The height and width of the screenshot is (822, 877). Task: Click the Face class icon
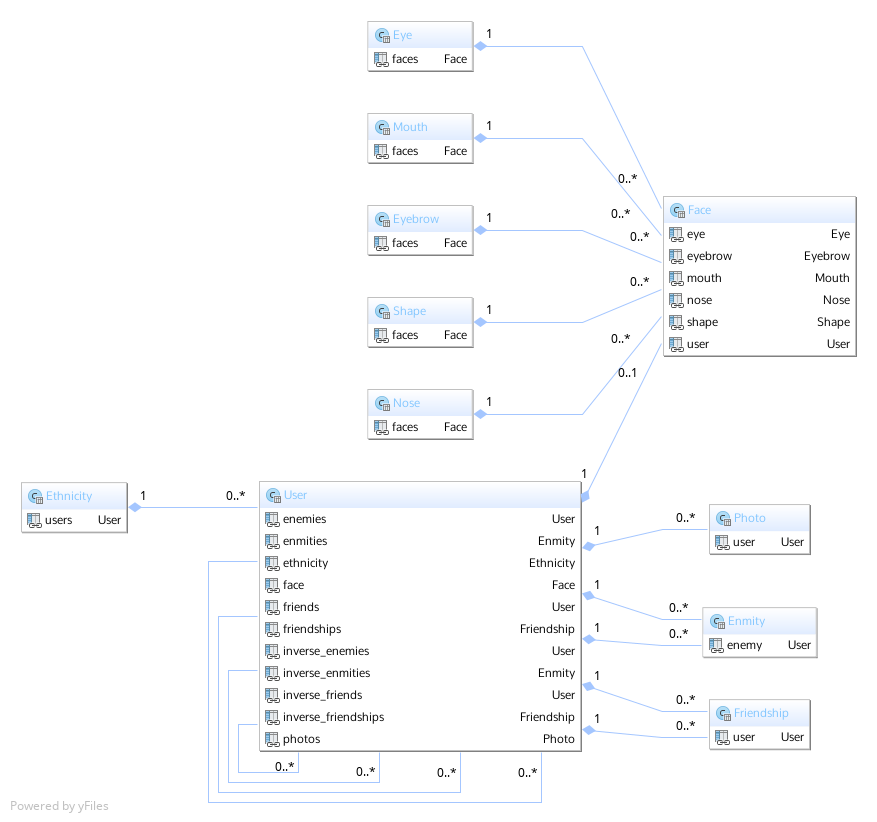[x=677, y=211]
